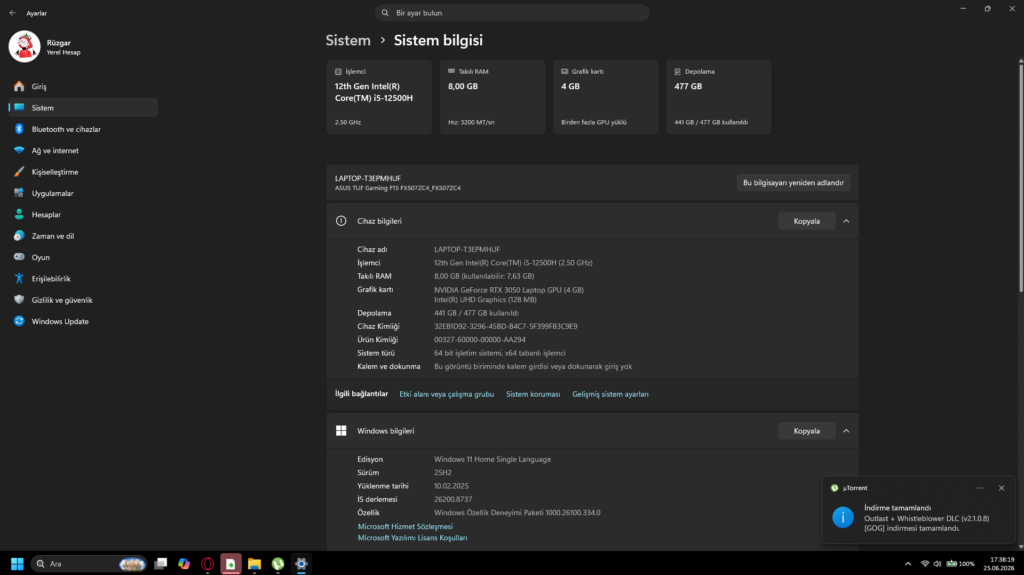Click the settings page vertical scrollbar
This screenshot has height=575, width=1024.
point(1021,176)
